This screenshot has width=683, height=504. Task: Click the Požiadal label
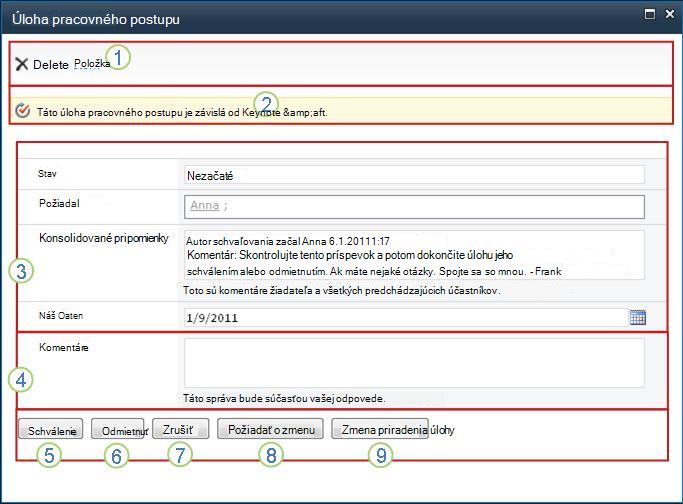[59, 203]
